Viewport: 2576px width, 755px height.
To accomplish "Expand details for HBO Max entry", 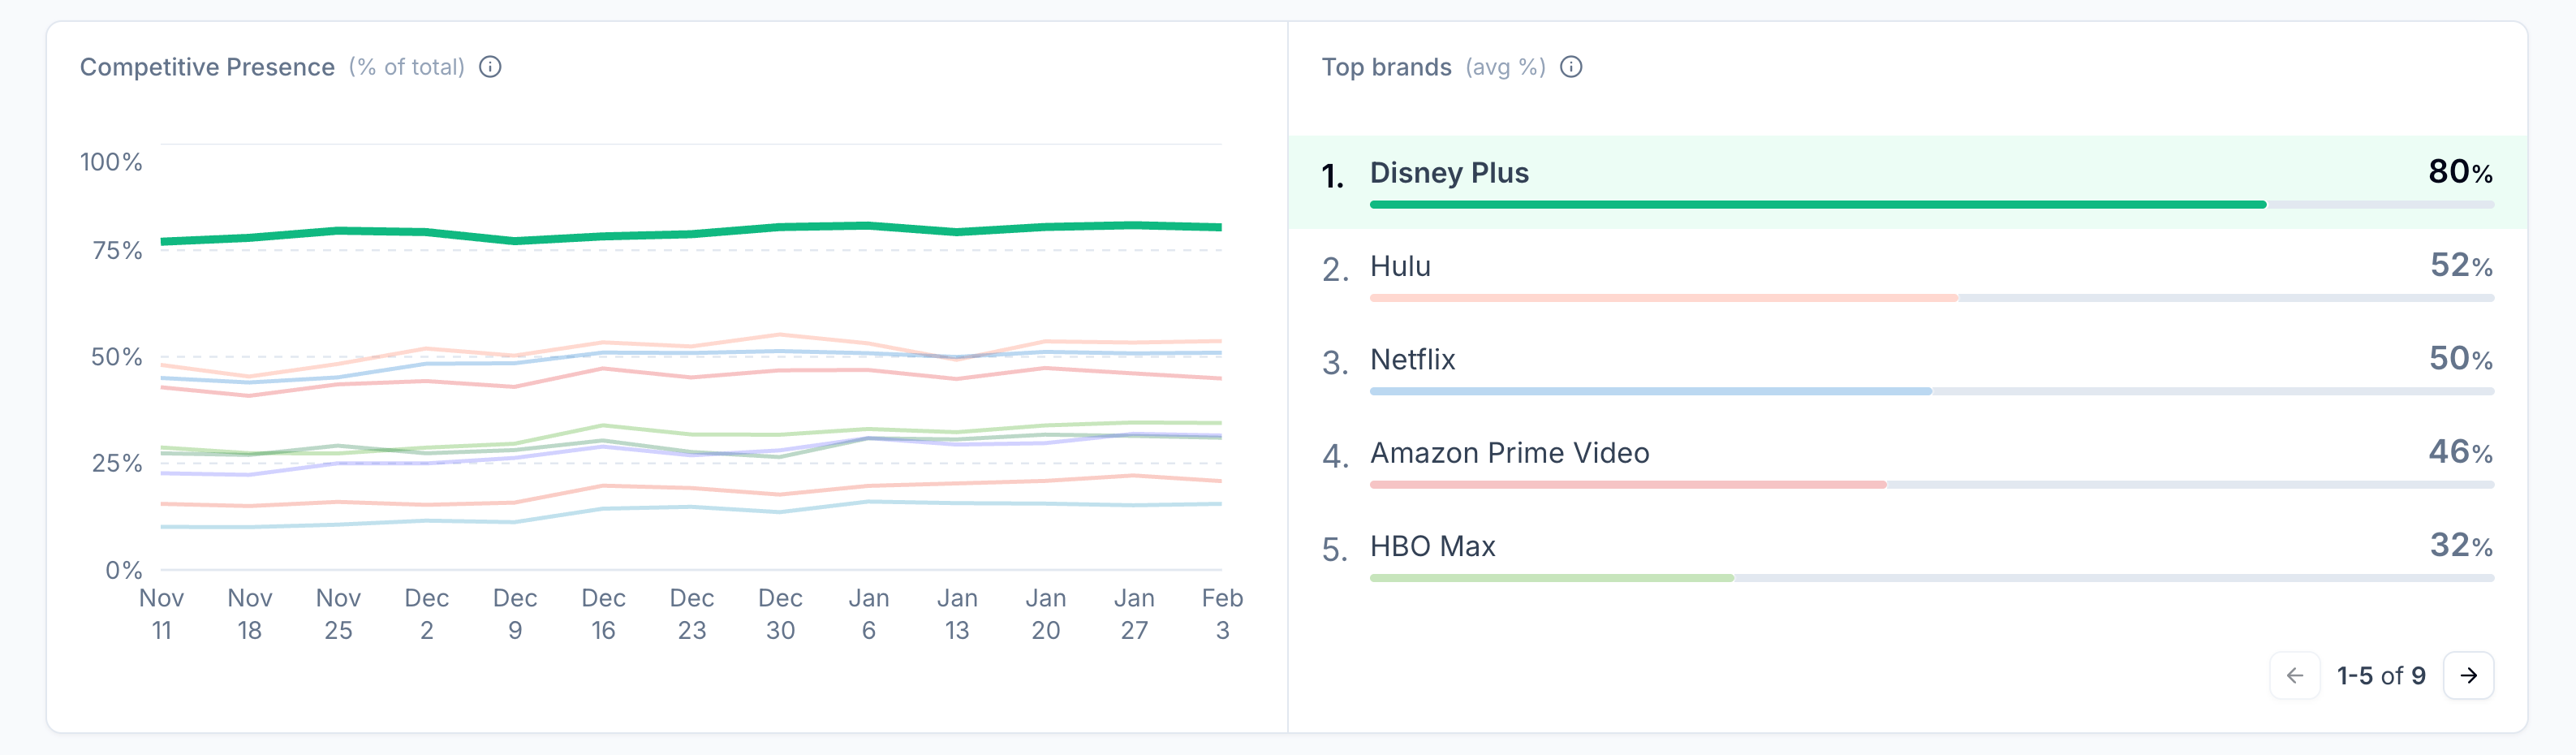I will click(x=1432, y=546).
